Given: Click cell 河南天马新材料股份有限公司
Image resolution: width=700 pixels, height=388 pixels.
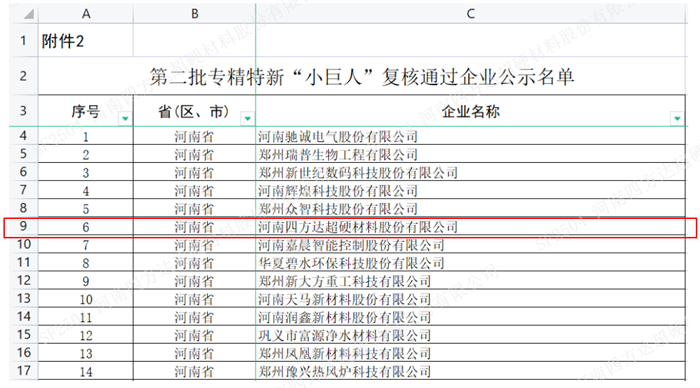Looking at the screenshot, I should pos(471,299).
